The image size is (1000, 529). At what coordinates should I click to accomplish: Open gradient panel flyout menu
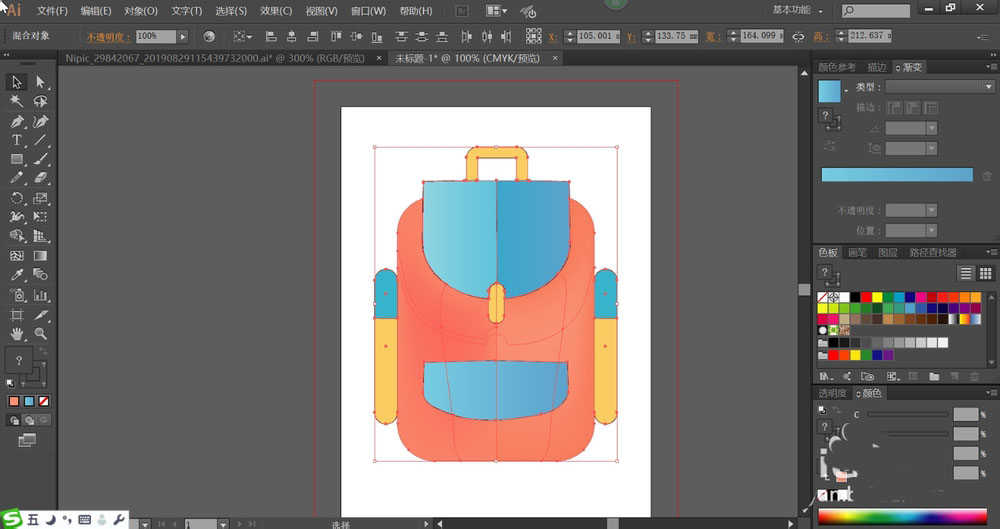[992, 67]
